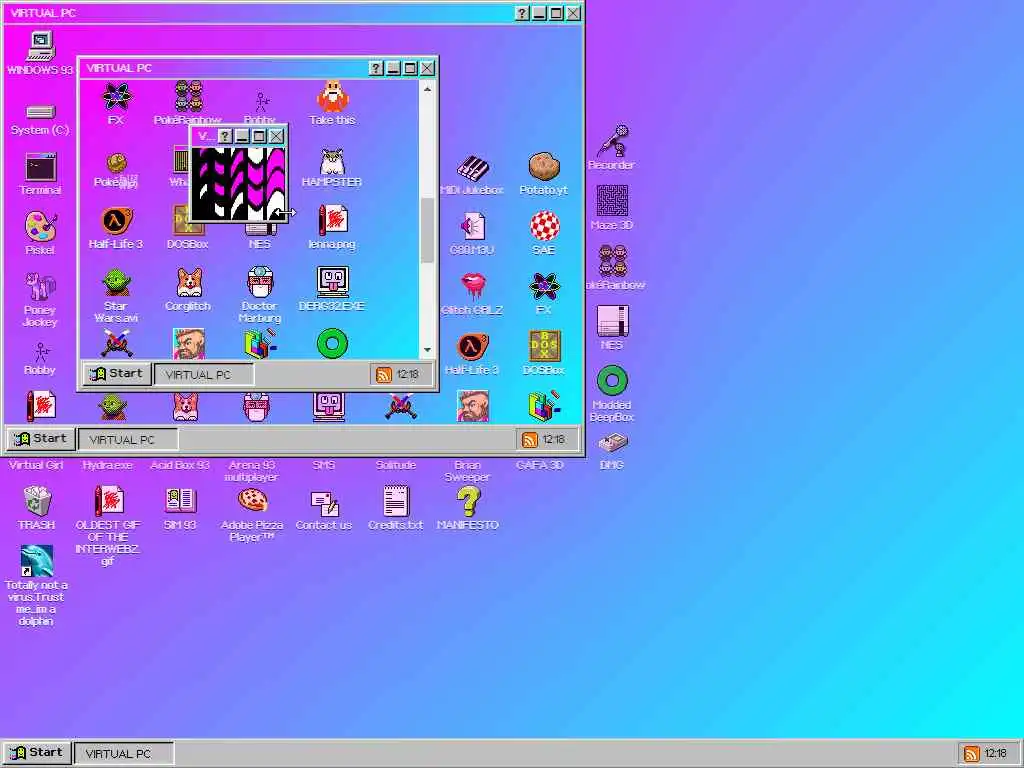Click the help button of outermost Virtual PC window

(x=522, y=13)
